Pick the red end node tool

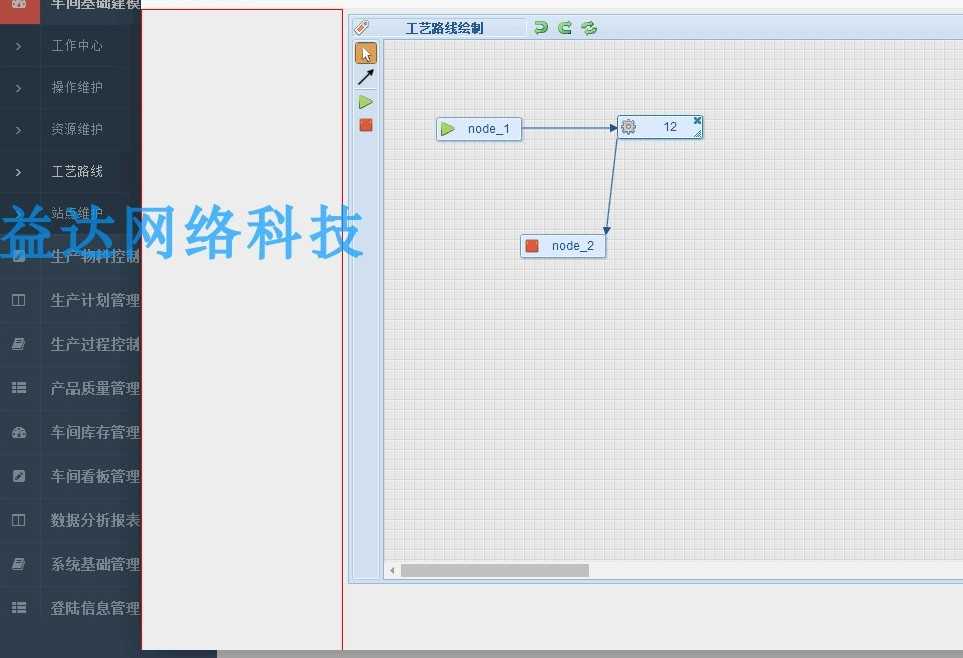365,125
